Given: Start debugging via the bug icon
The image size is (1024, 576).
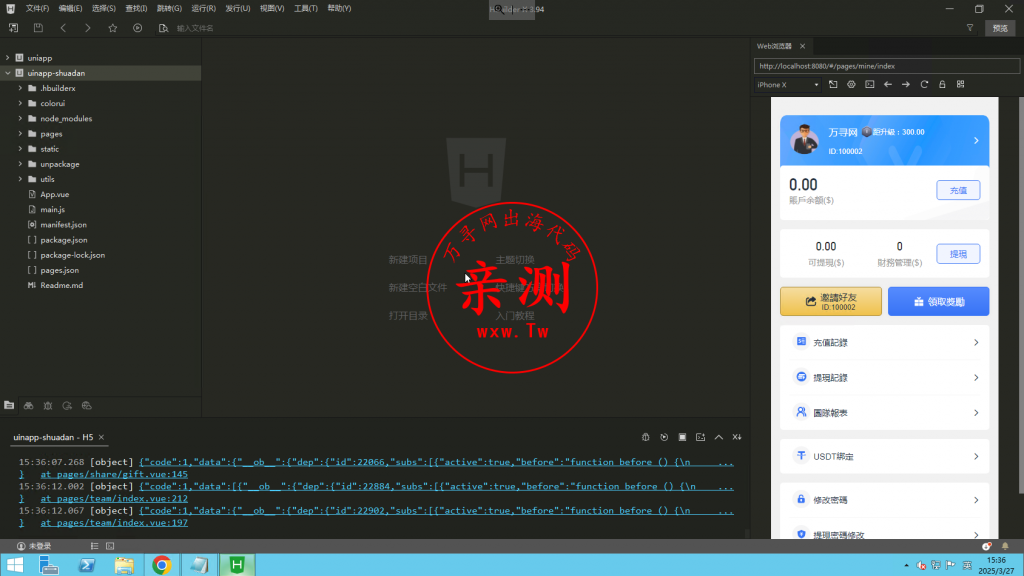Looking at the screenshot, I should [x=645, y=437].
